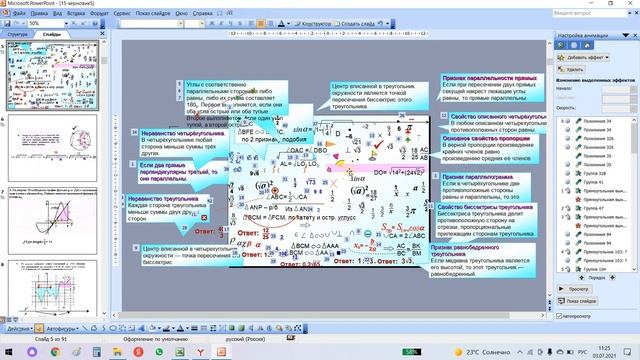The width and height of the screenshot is (640, 360).
Task: Select the Группа 47 animation entry
Action: pyautogui.click(x=595, y=208)
